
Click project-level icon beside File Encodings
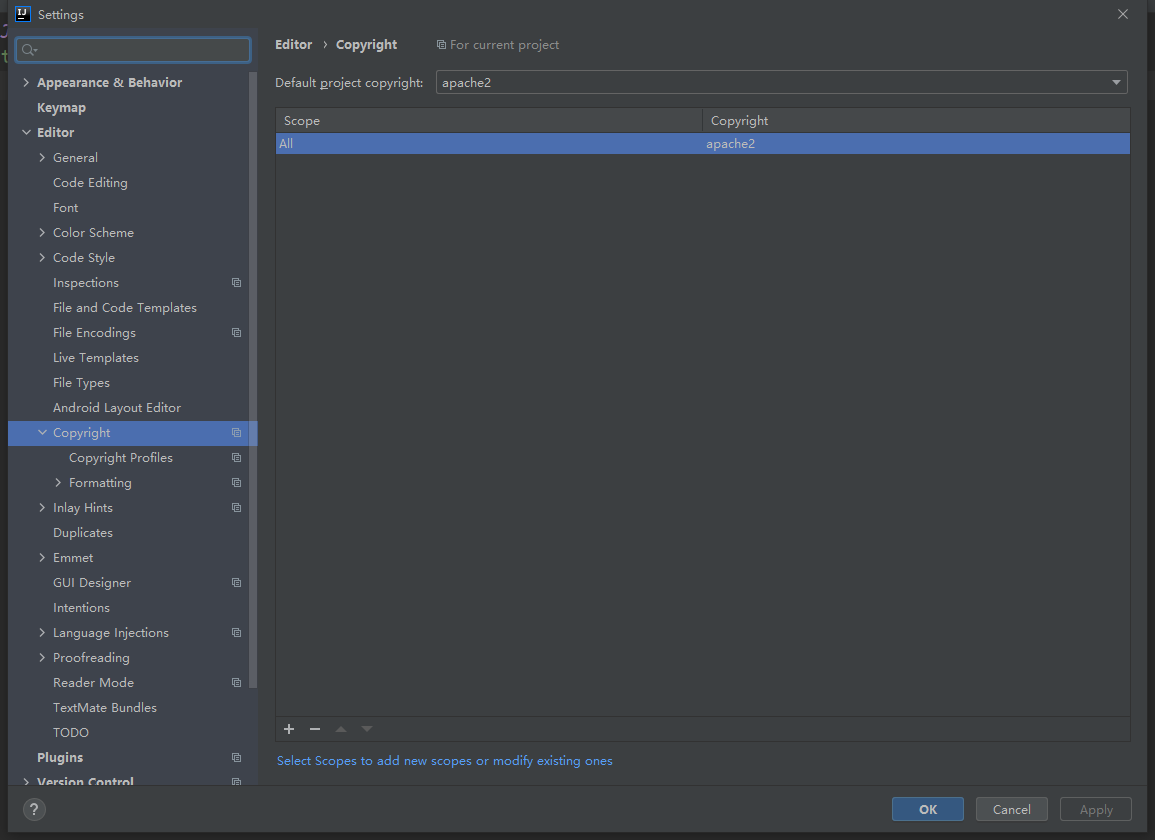point(236,332)
